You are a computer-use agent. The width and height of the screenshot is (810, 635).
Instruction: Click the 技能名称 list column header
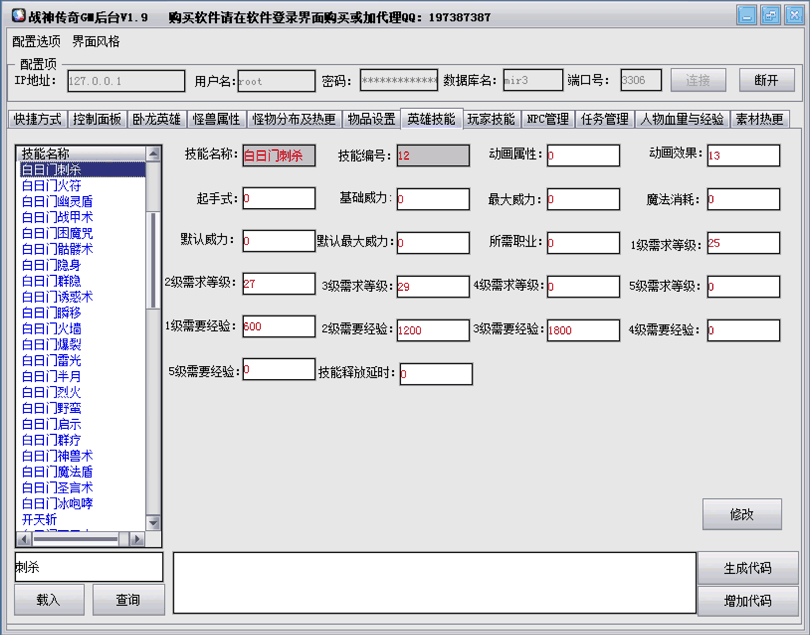[x=82, y=153]
